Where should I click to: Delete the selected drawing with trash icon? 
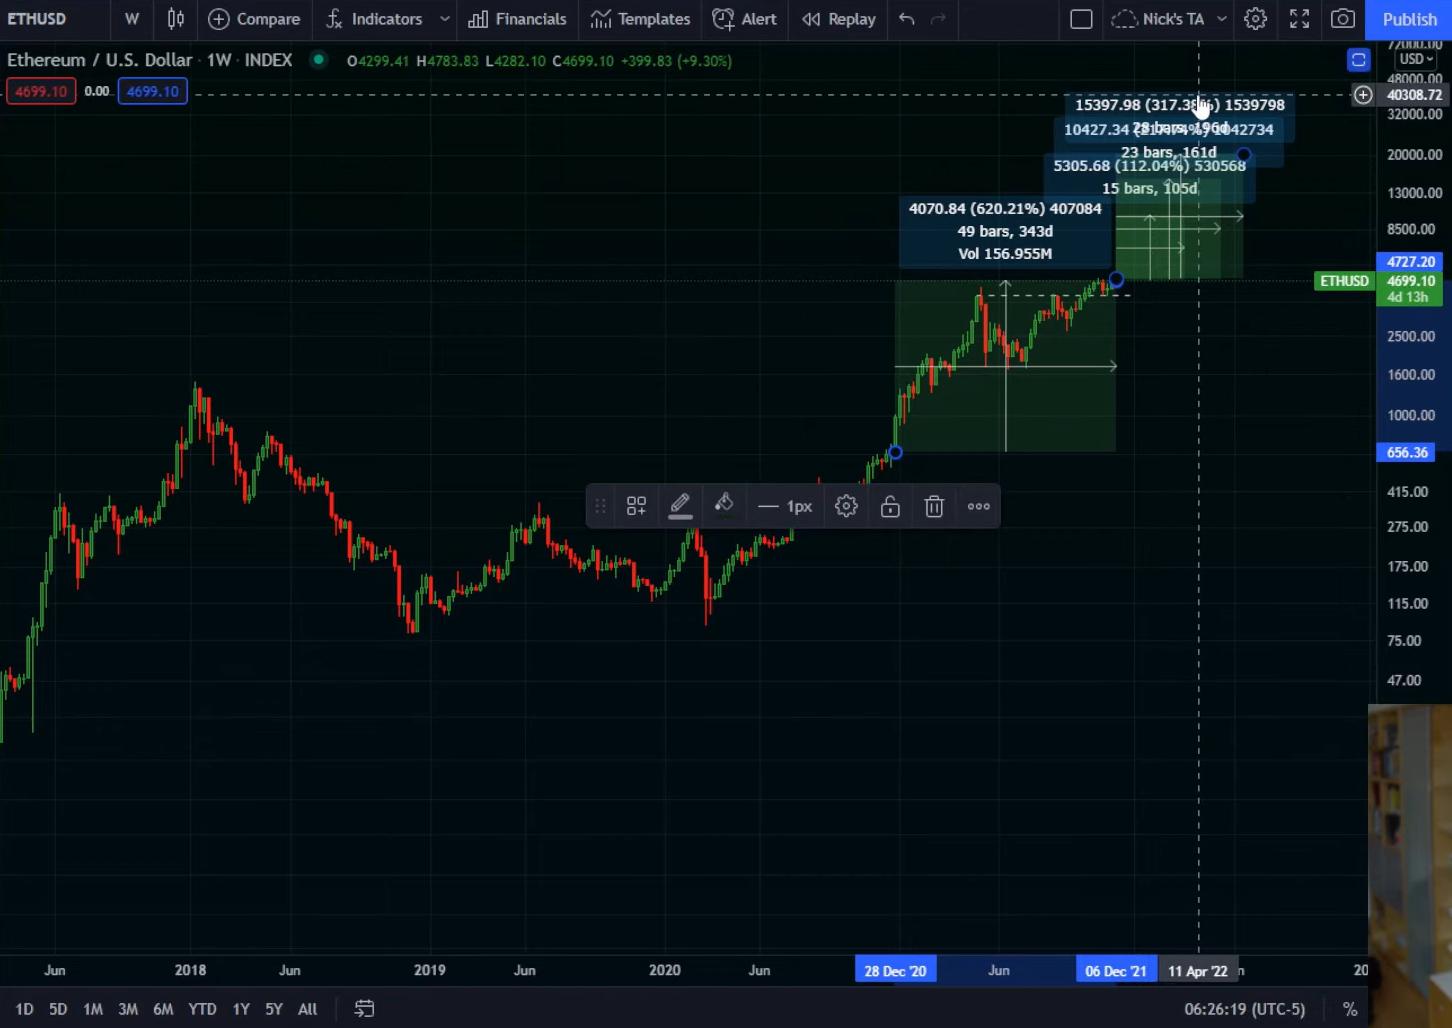(934, 506)
